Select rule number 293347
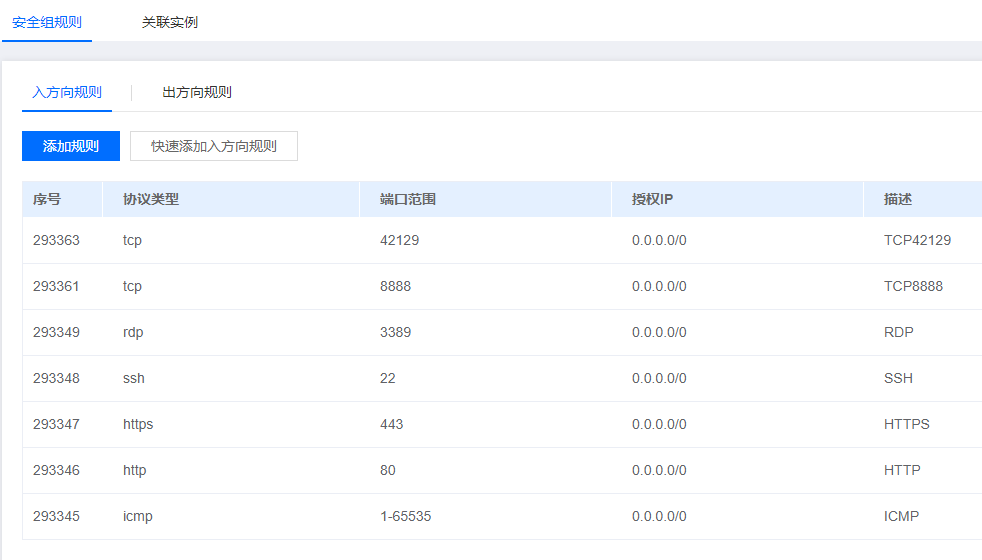 pos(56,425)
